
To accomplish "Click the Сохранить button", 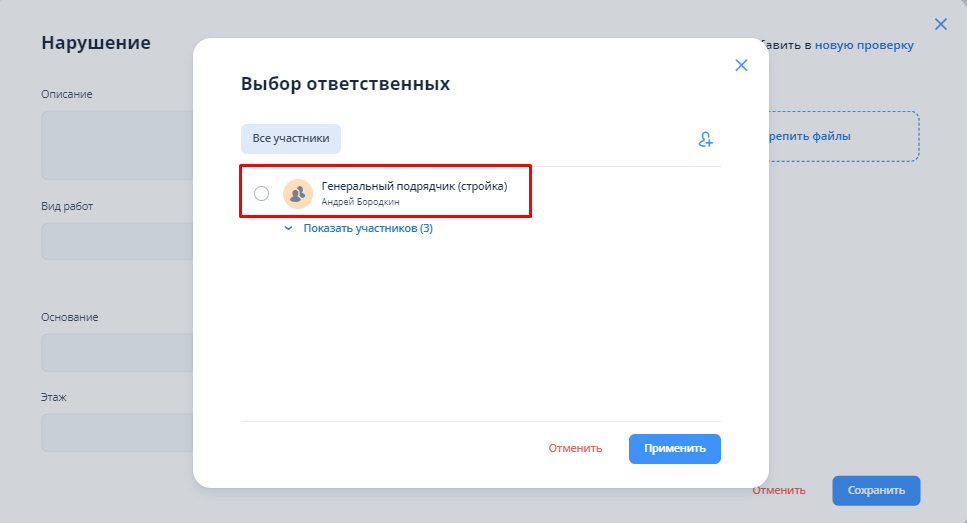I will click(x=876, y=490).
